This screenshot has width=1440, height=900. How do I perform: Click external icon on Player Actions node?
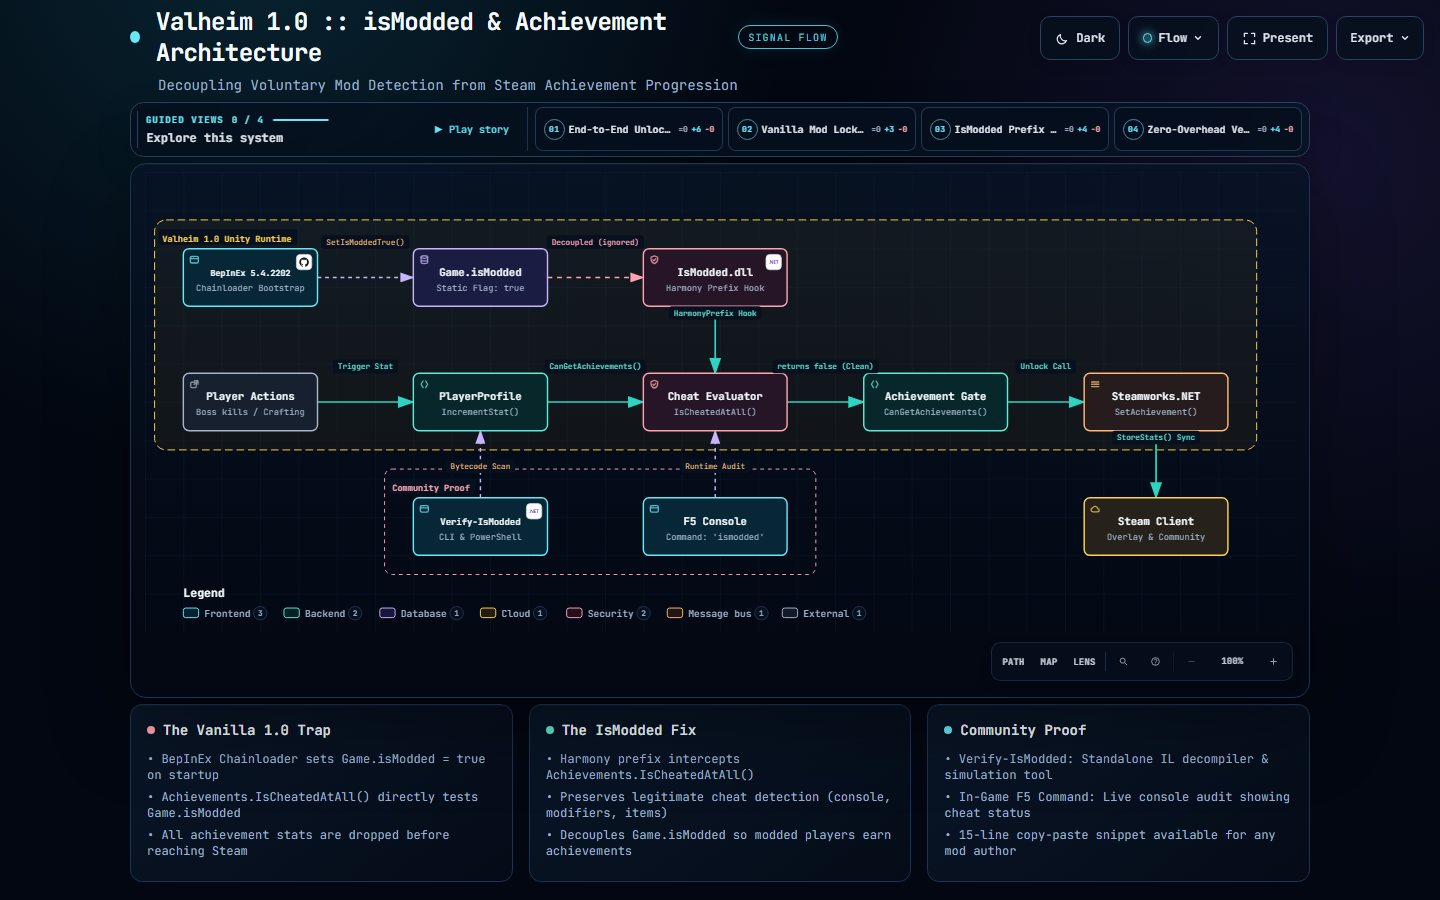tap(194, 384)
